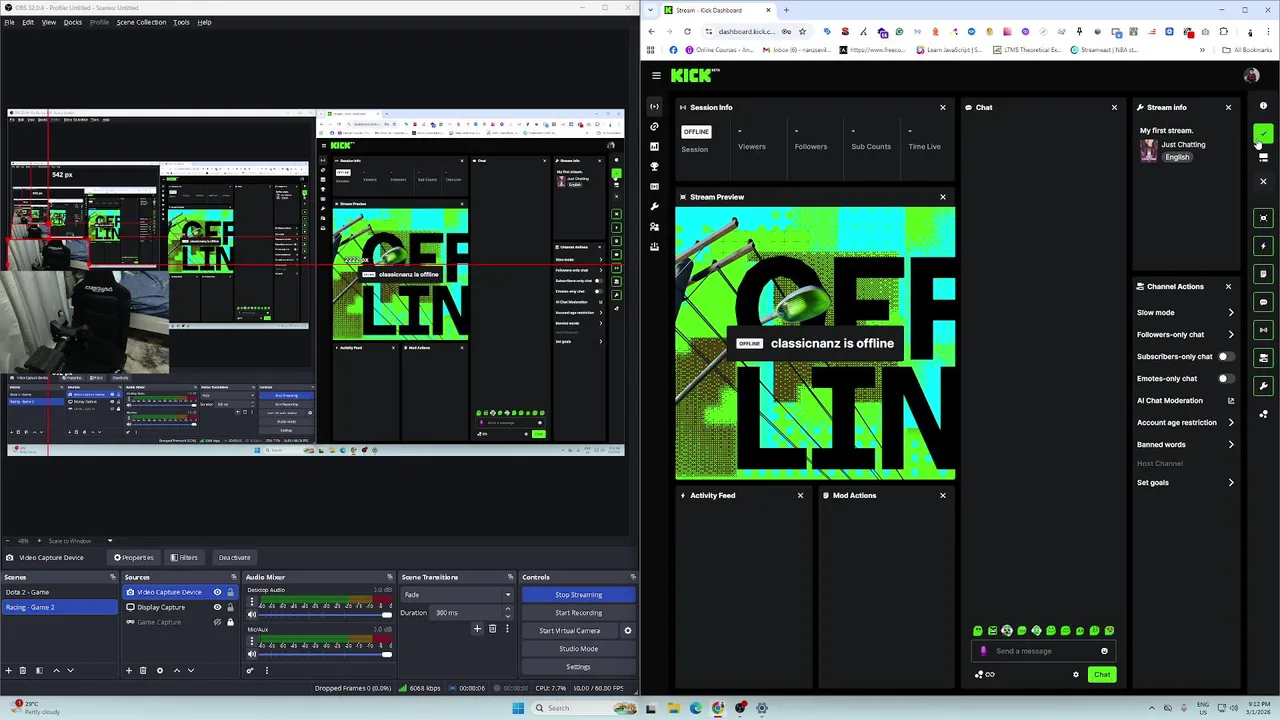Remove selected source with trash icon
This screenshot has width=1280, height=720.
coord(143,670)
